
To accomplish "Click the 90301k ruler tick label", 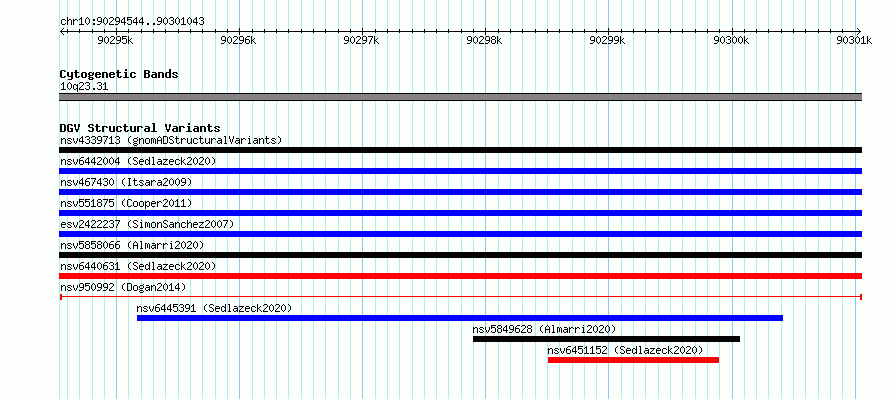I will point(854,40).
